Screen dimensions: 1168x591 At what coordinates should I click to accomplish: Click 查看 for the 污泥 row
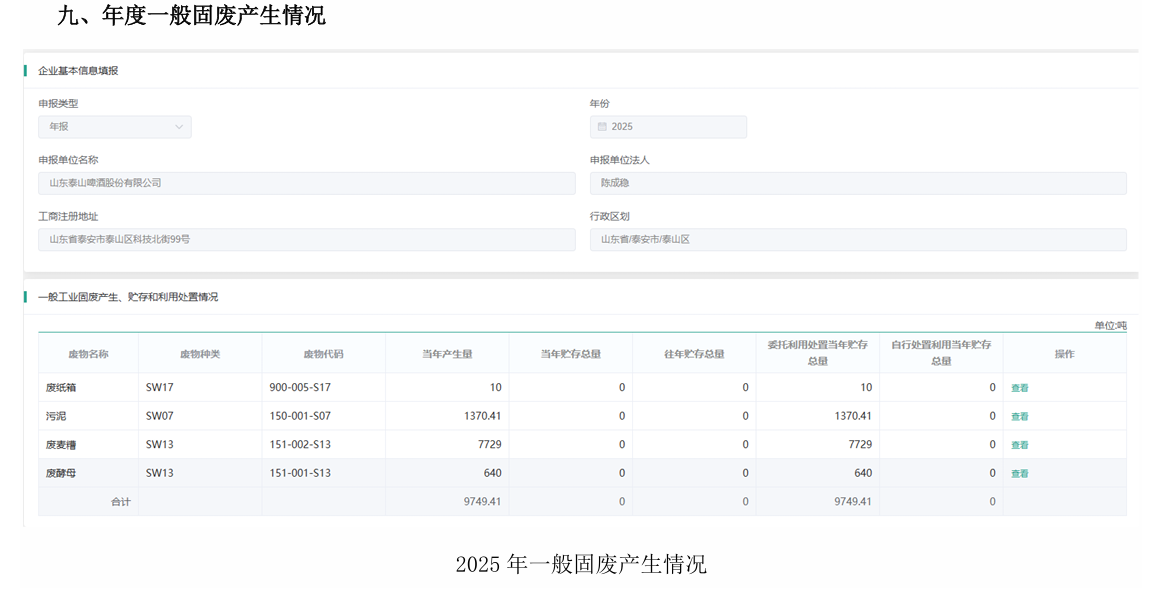pos(1019,416)
